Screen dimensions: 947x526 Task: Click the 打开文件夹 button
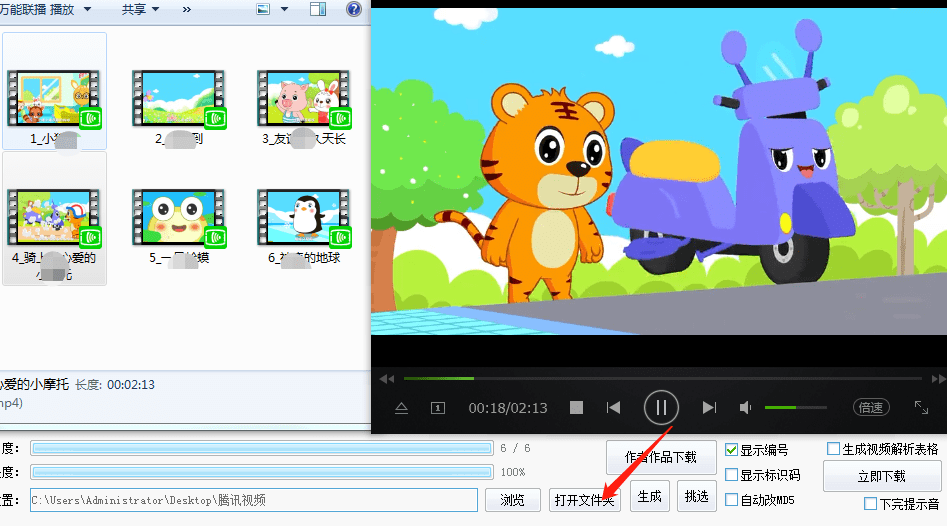(585, 500)
